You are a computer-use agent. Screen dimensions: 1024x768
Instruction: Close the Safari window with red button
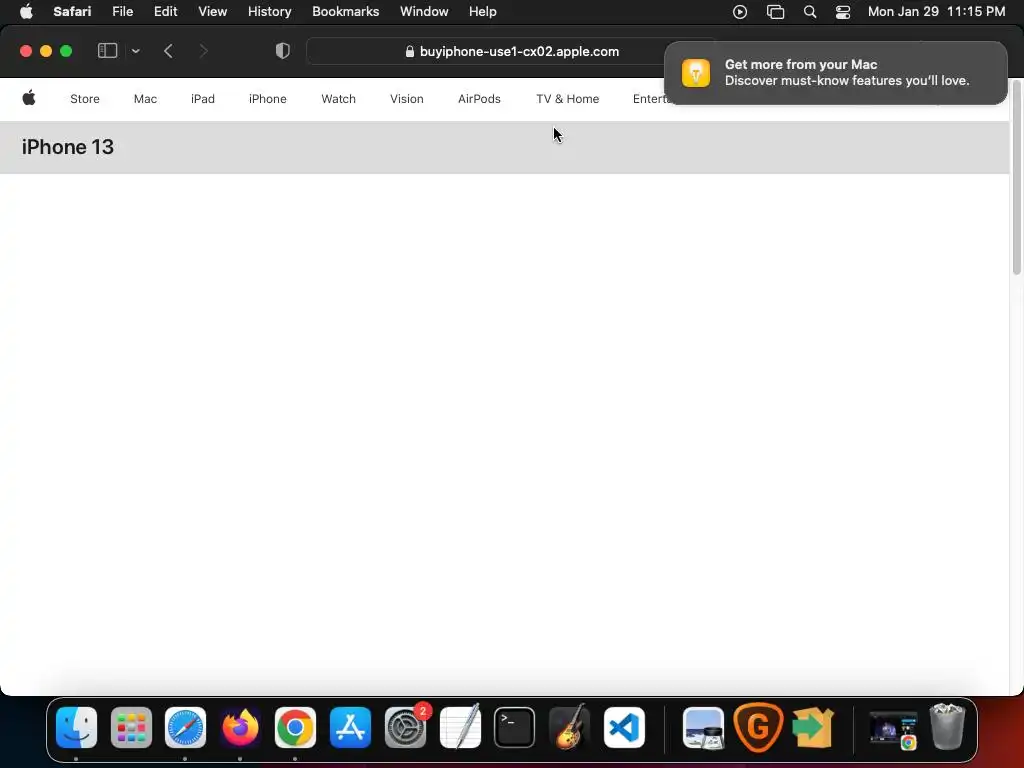coord(26,51)
